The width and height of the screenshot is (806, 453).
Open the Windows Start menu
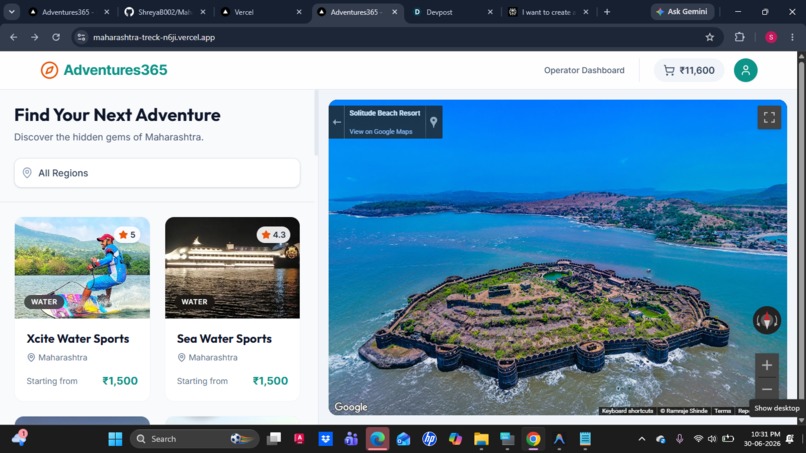pos(115,439)
